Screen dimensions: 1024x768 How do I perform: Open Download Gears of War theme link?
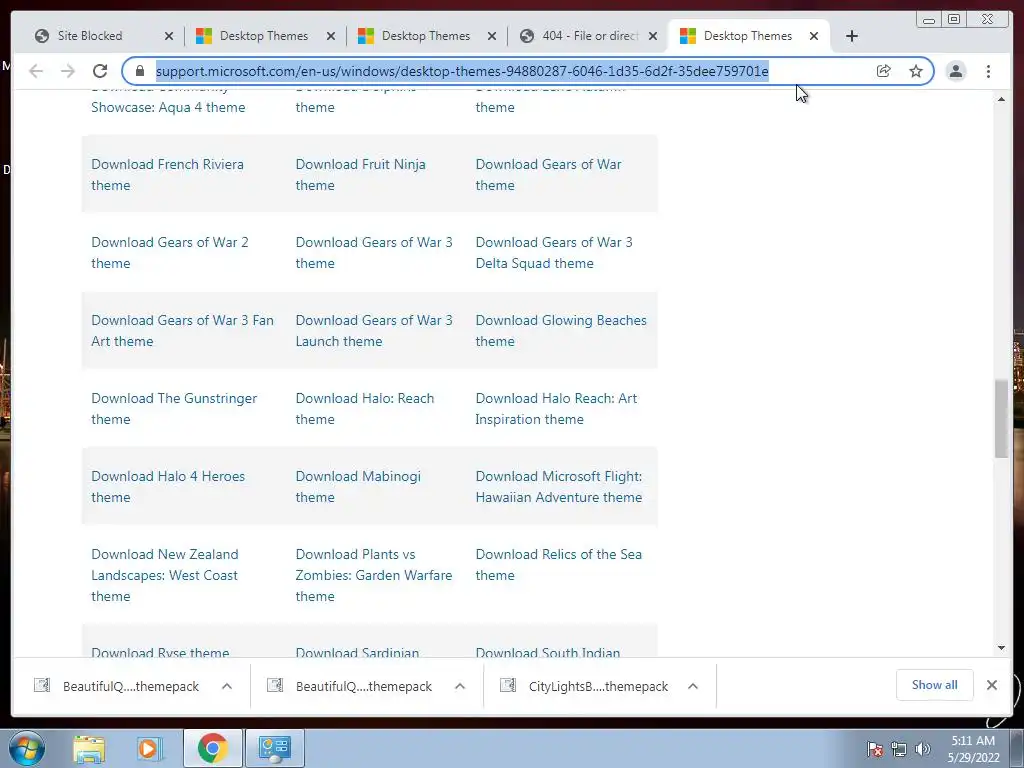click(549, 174)
